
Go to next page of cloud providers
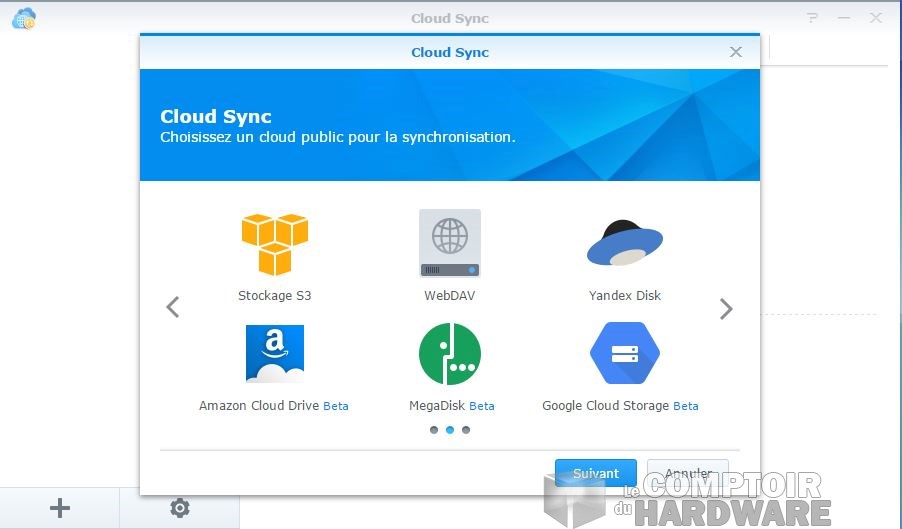(x=726, y=309)
